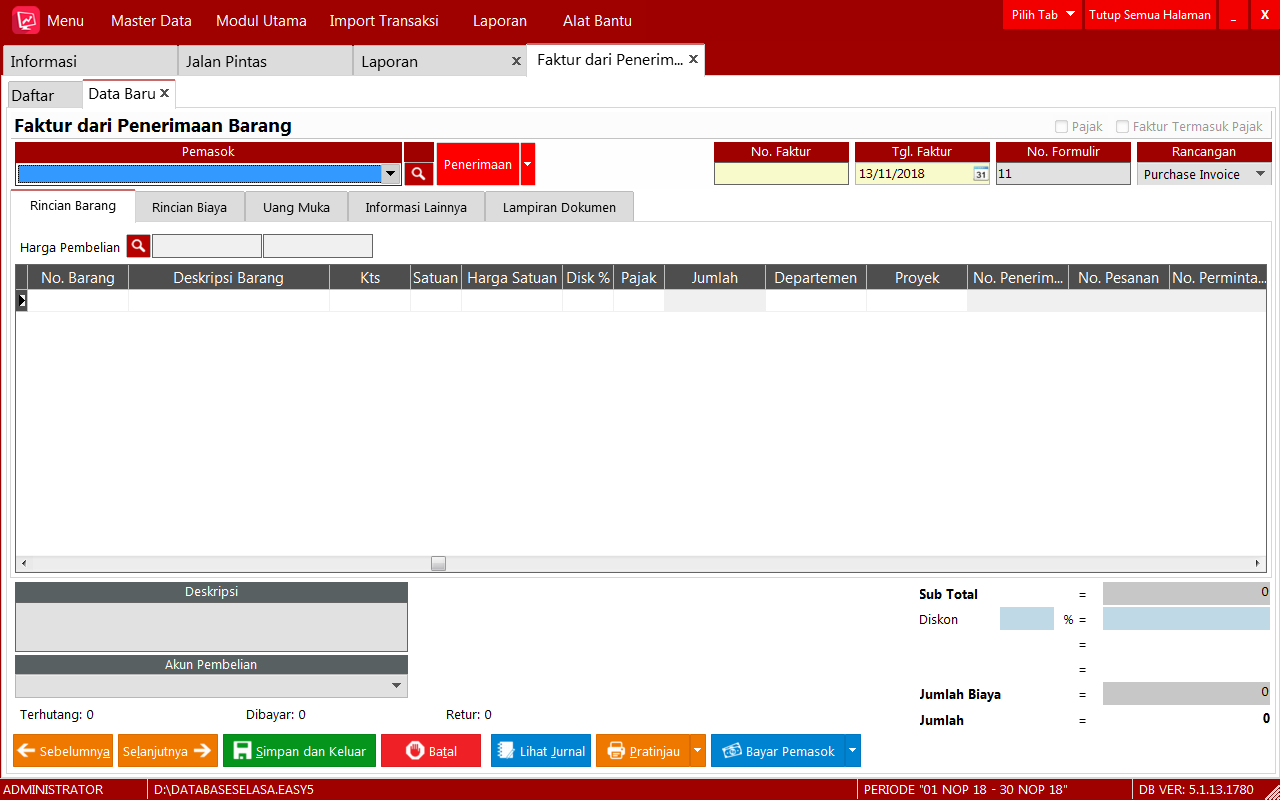Click Bayar Pemasok payment button
The width and height of the screenshot is (1280, 800).
[777, 751]
